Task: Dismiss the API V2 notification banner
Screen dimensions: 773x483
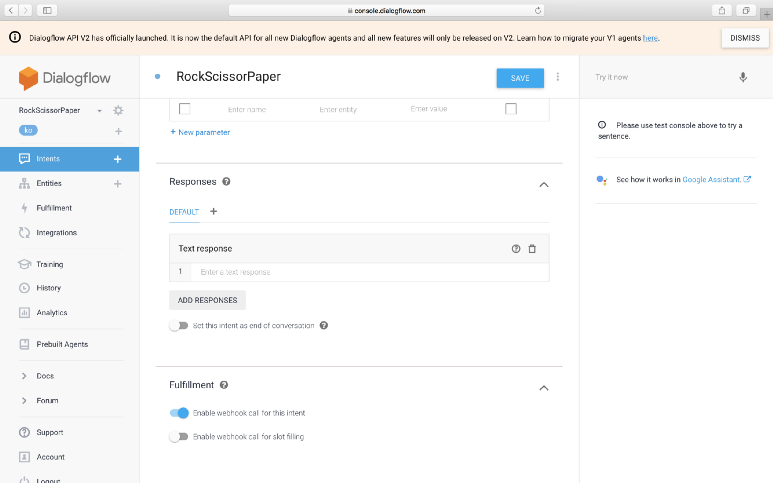Action: tap(744, 37)
